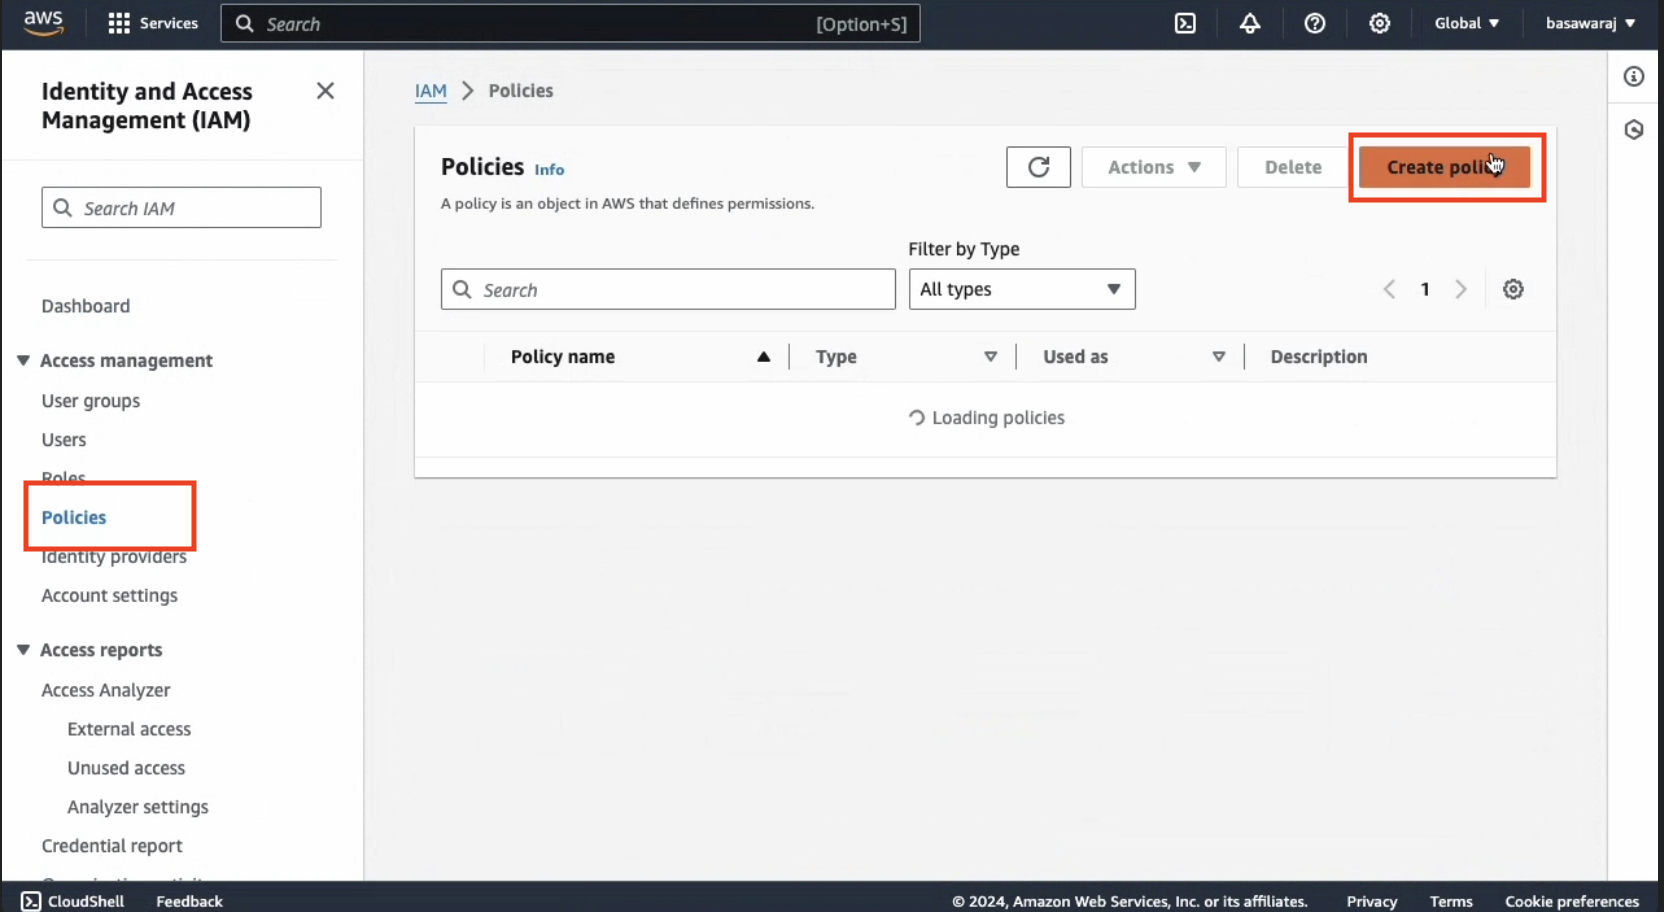Sort by Policy name ascending arrow
This screenshot has height=912, width=1664.
click(x=764, y=357)
